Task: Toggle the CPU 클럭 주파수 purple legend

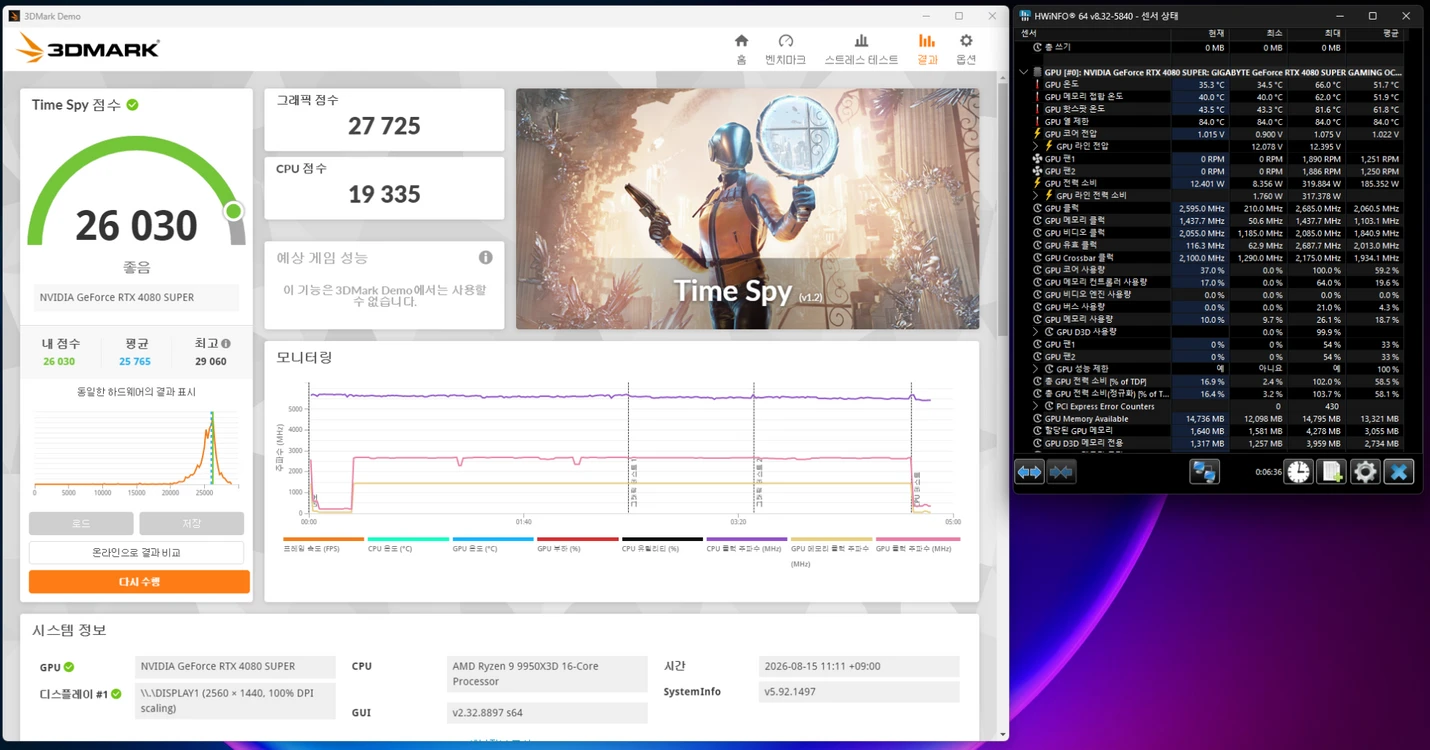Action: tap(747, 539)
